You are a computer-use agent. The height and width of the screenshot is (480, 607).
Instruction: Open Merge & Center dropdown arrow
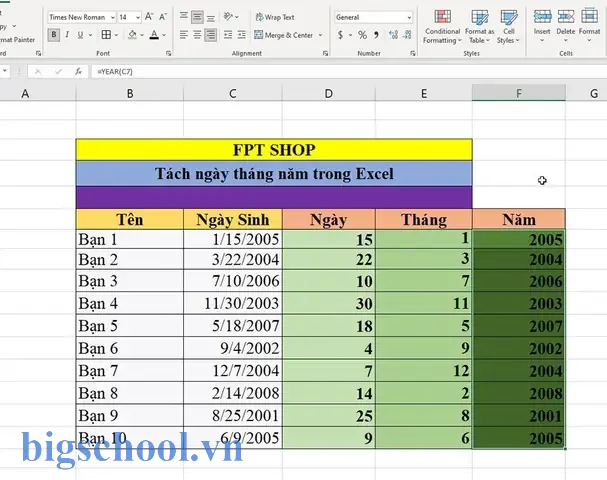click(x=321, y=35)
